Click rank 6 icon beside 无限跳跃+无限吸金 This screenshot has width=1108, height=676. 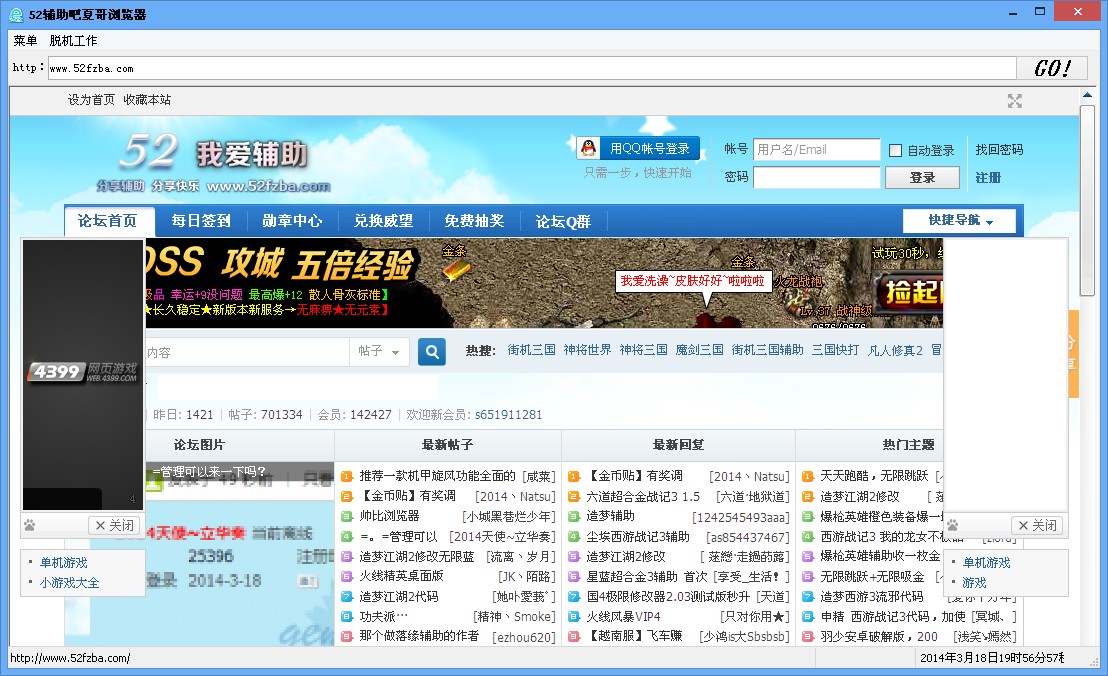(808, 576)
